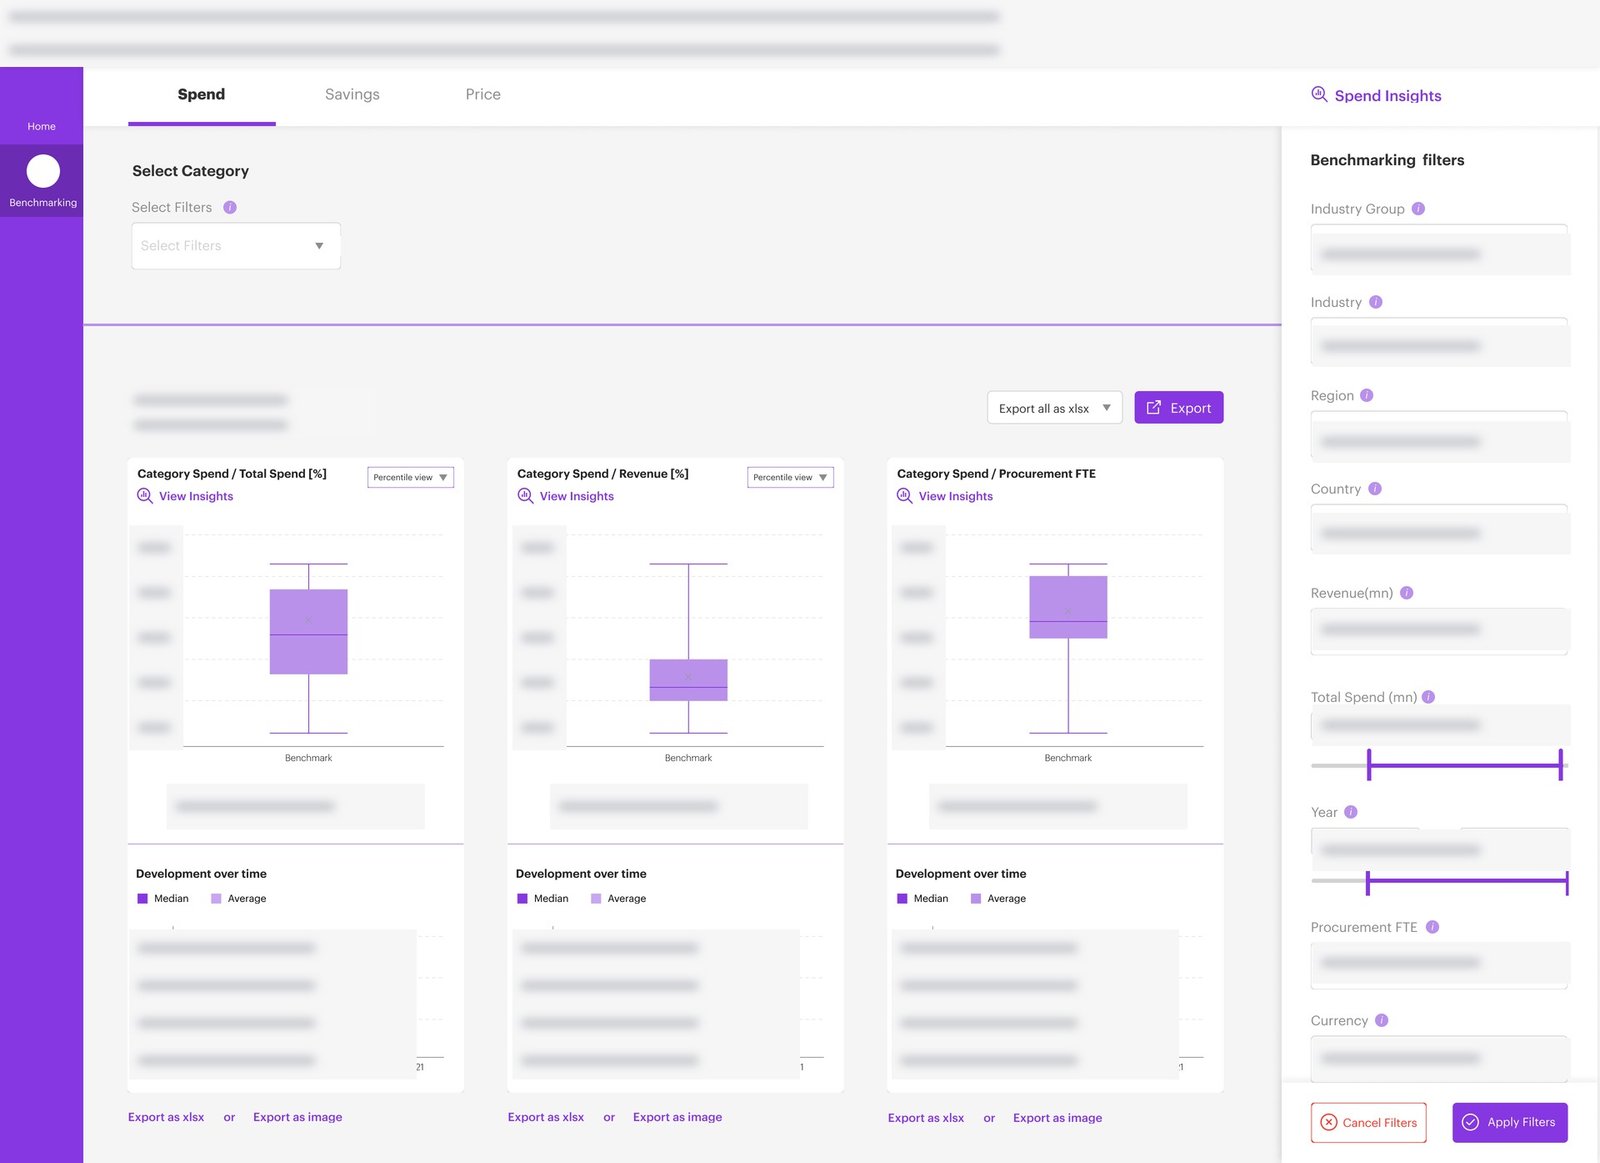The height and width of the screenshot is (1163, 1600).
Task: Open the Currency filter field
Action: (x=1440, y=1059)
